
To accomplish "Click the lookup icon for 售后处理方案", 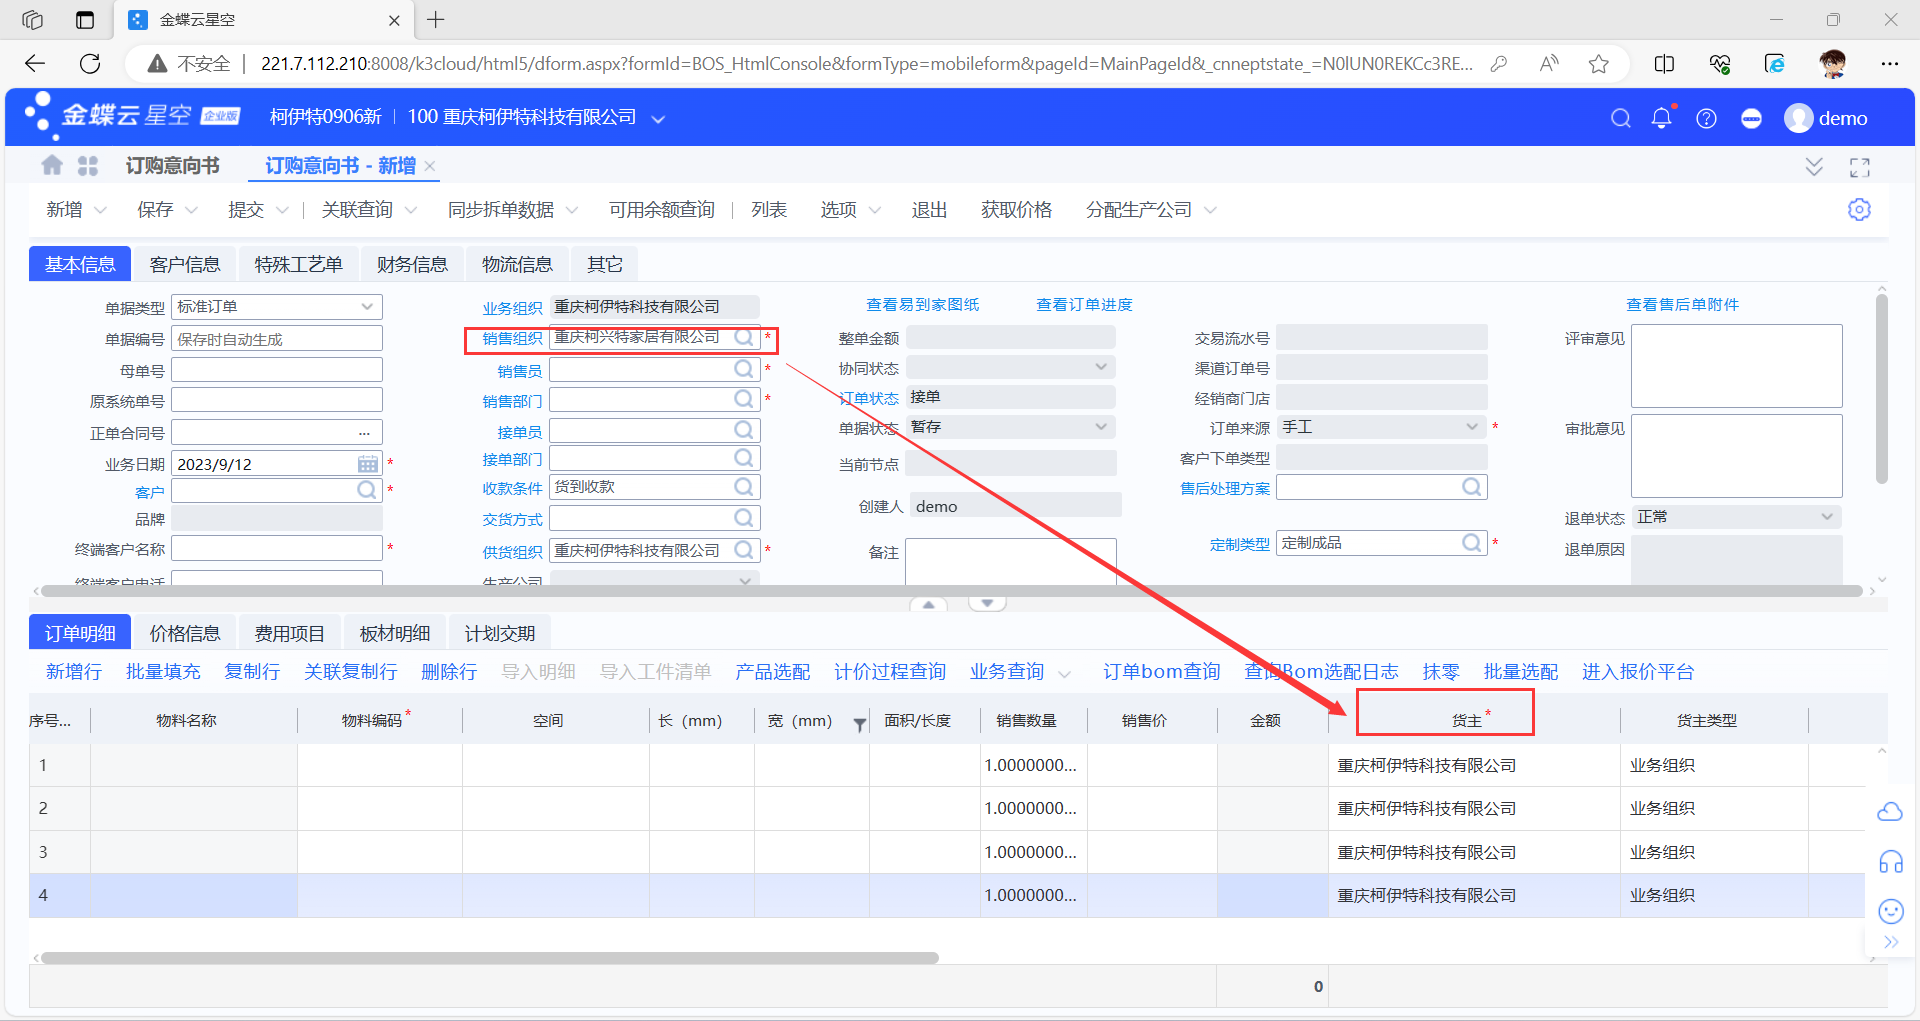I will tap(1472, 487).
